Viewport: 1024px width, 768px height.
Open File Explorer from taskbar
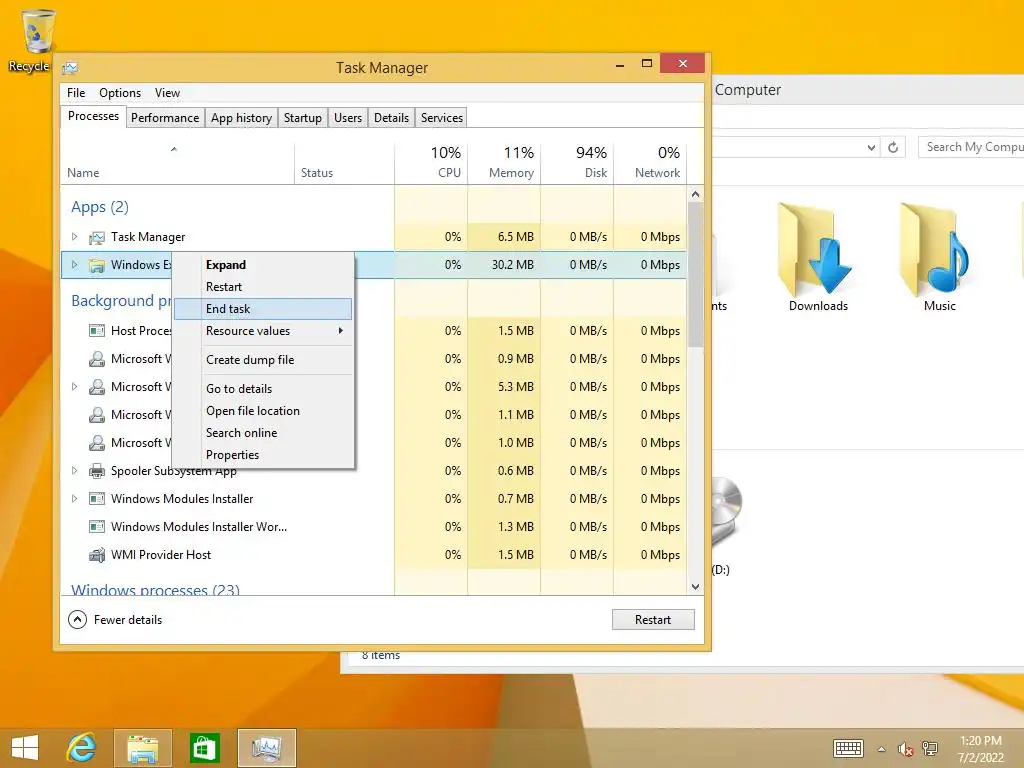pos(142,748)
